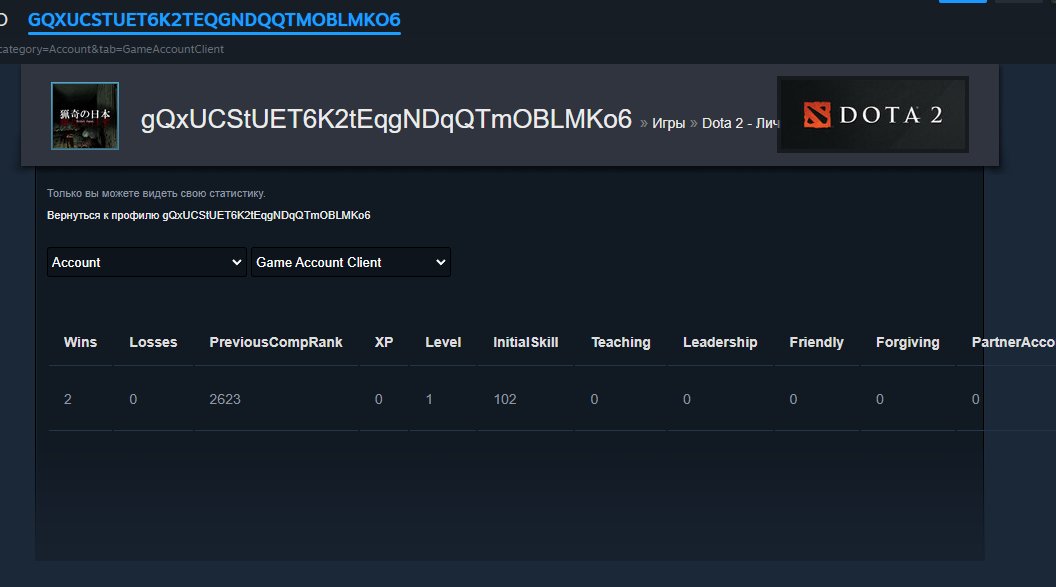1056x587 pixels.
Task: Open the GQXUCSTUET6K2TEQGNDQQTMOBLMKO6 top navigation link
Action: click(x=214, y=20)
